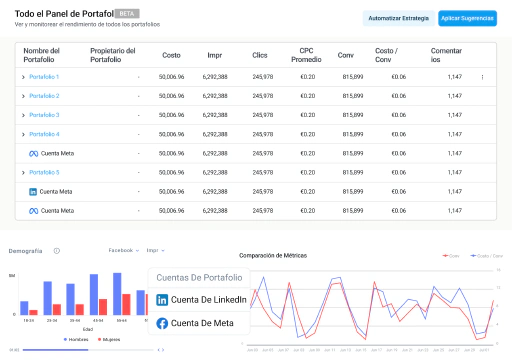Sort by the Costo / Conv column header
This screenshot has width=512, height=361.
387,55
